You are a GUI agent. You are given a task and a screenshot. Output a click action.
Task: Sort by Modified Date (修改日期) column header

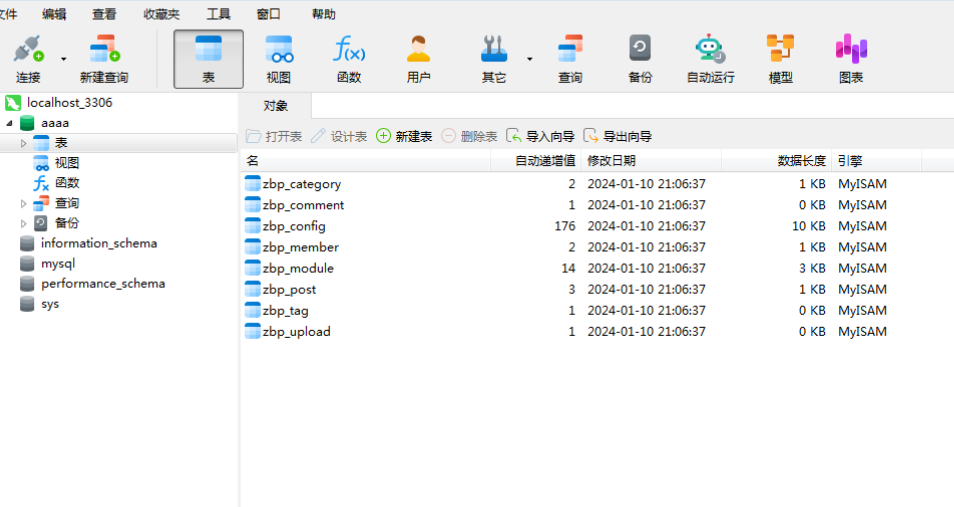[x=651, y=161]
